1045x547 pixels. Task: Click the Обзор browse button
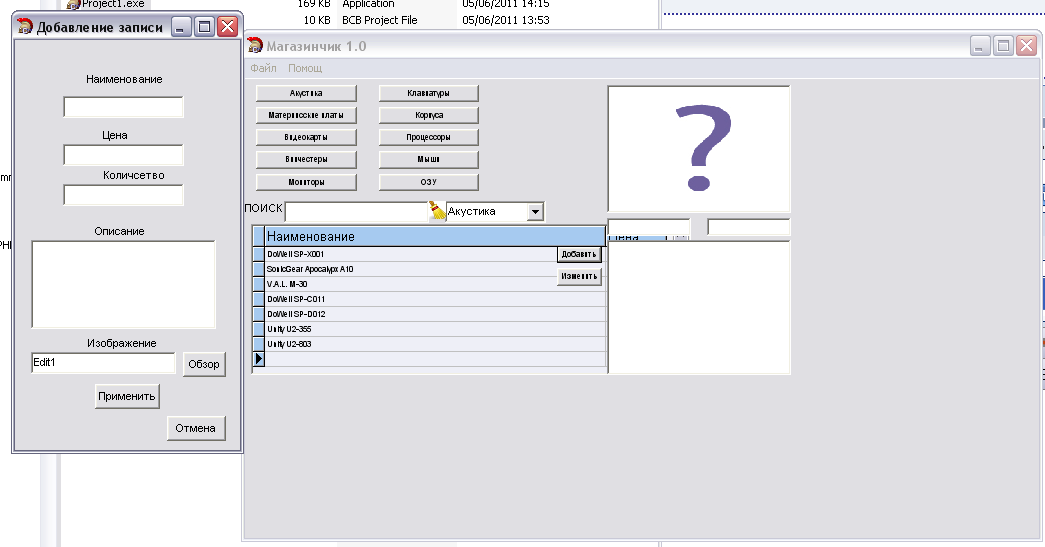pos(204,365)
